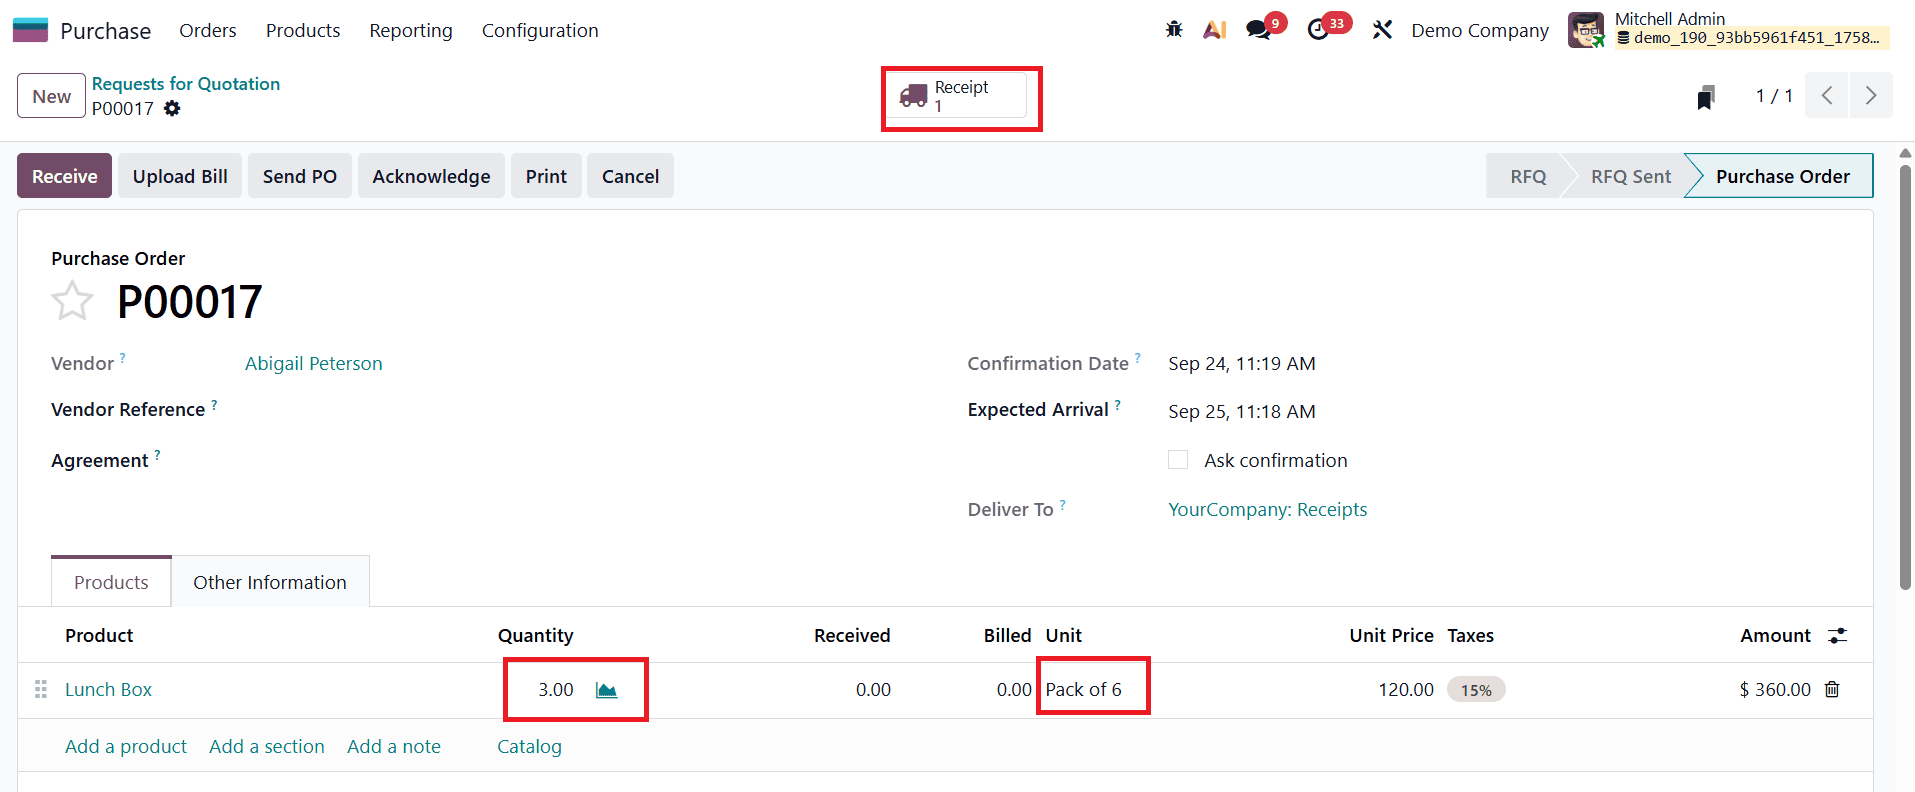Open optional columns settings icon in table header
This screenshot has height=792, width=1915.
[1837, 636]
